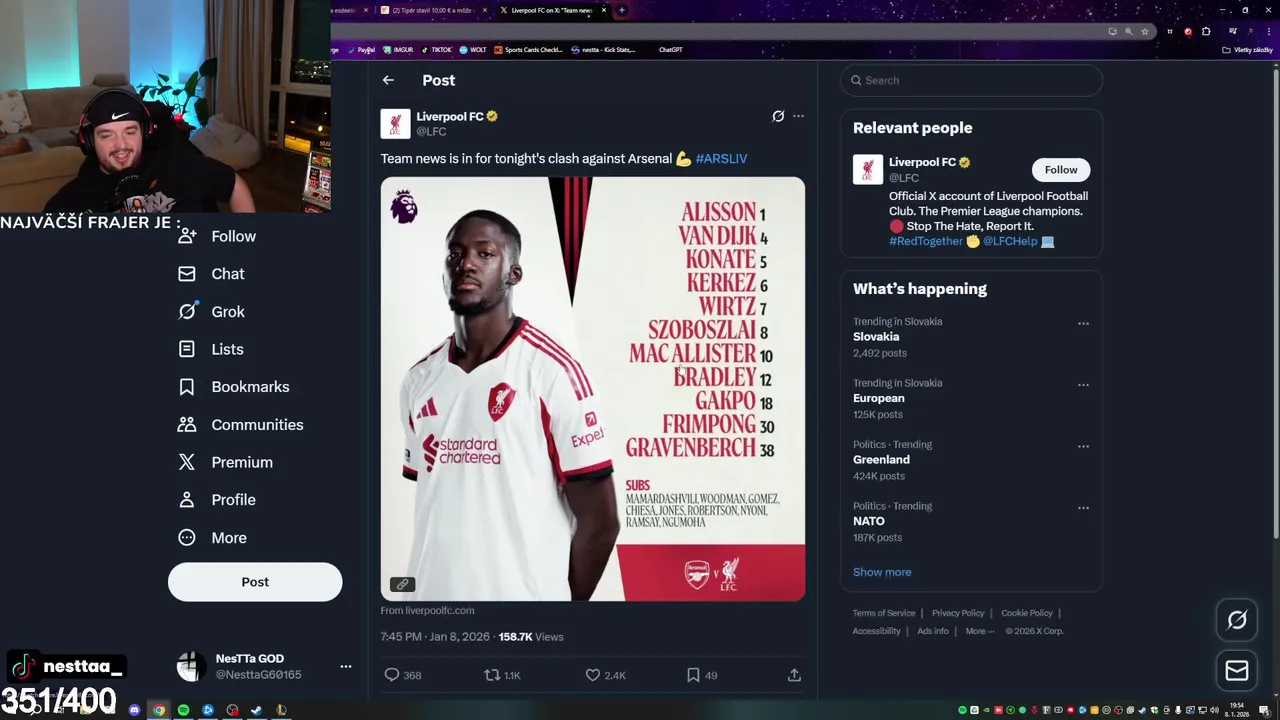1280x720 pixels.
Task: Open liverpoolfc.com source link
Action: pos(427,610)
